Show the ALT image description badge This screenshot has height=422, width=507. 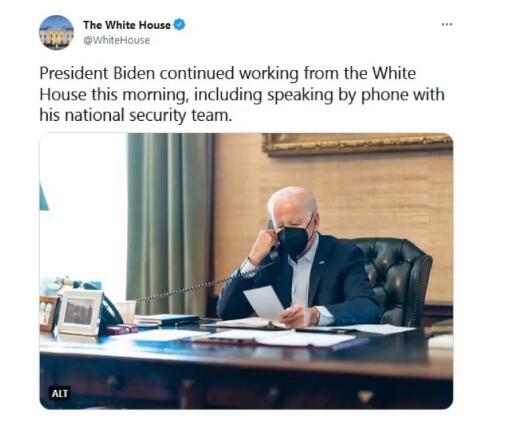(60, 393)
